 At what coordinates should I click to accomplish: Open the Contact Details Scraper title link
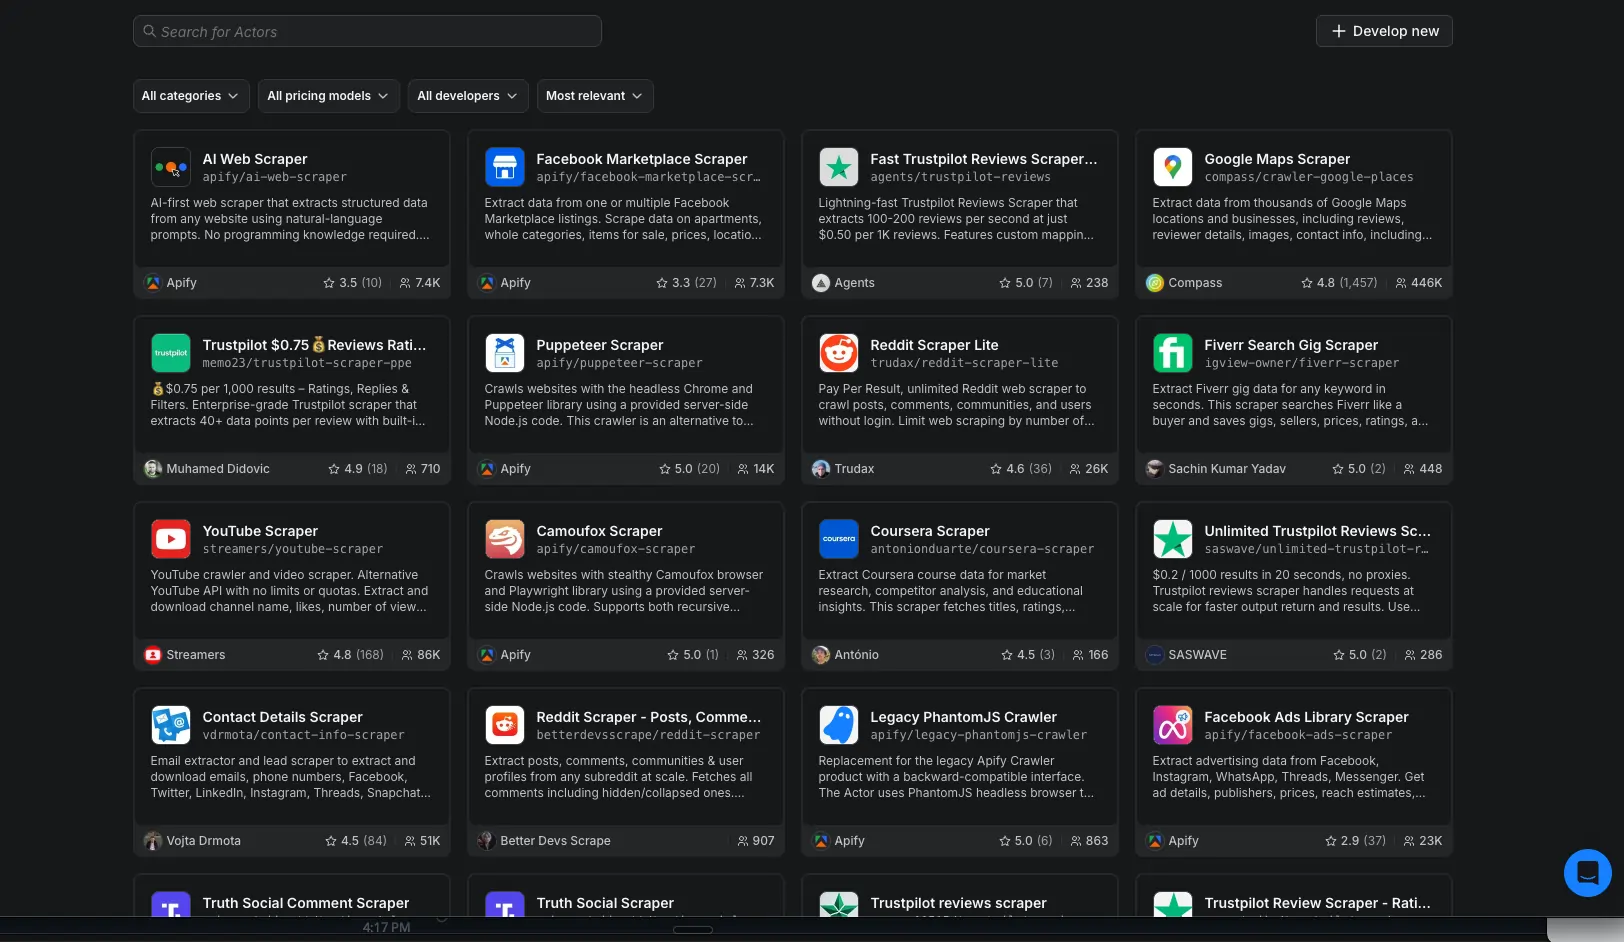tap(282, 717)
